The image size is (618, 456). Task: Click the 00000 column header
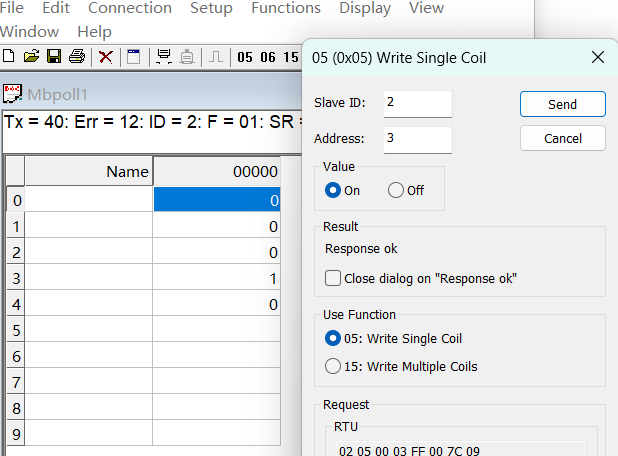pos(217,171)
